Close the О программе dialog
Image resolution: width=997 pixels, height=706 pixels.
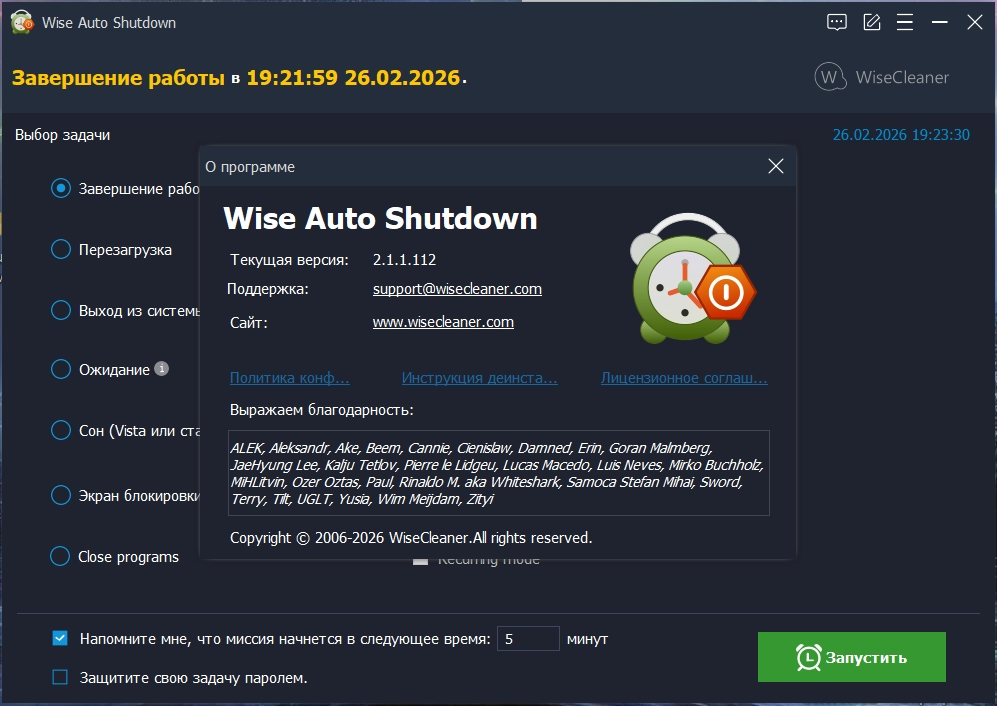pos(775,166)
